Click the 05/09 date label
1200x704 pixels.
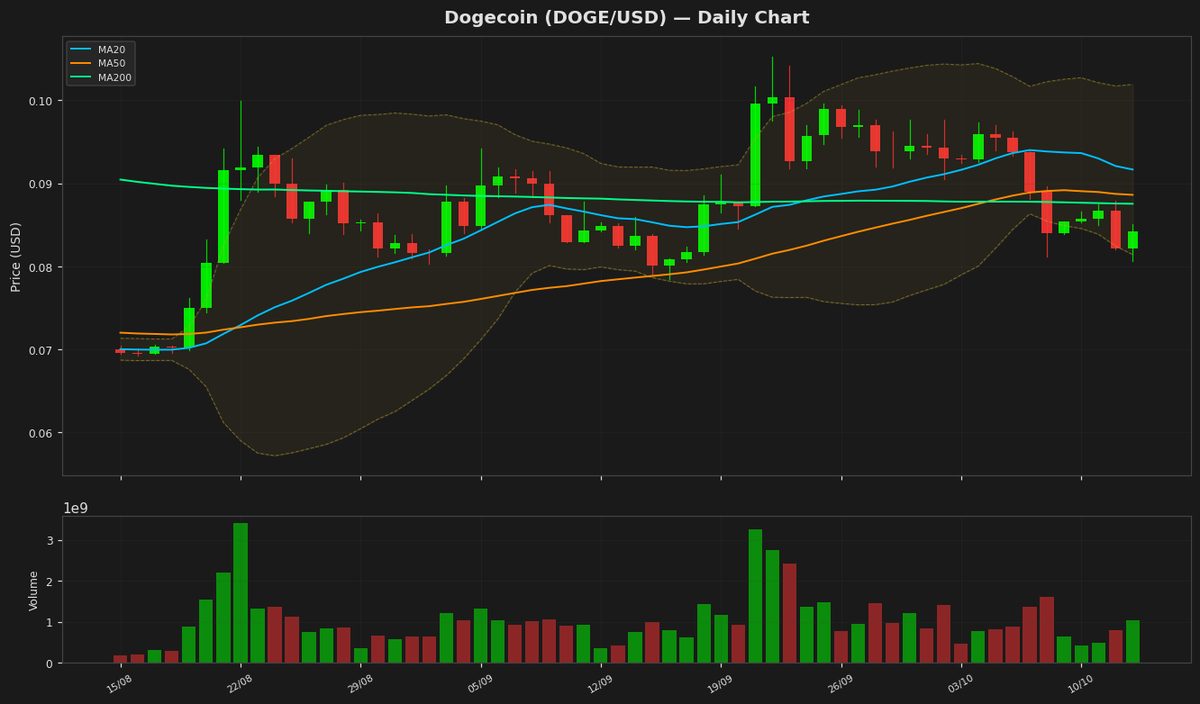tap(479, 683)
